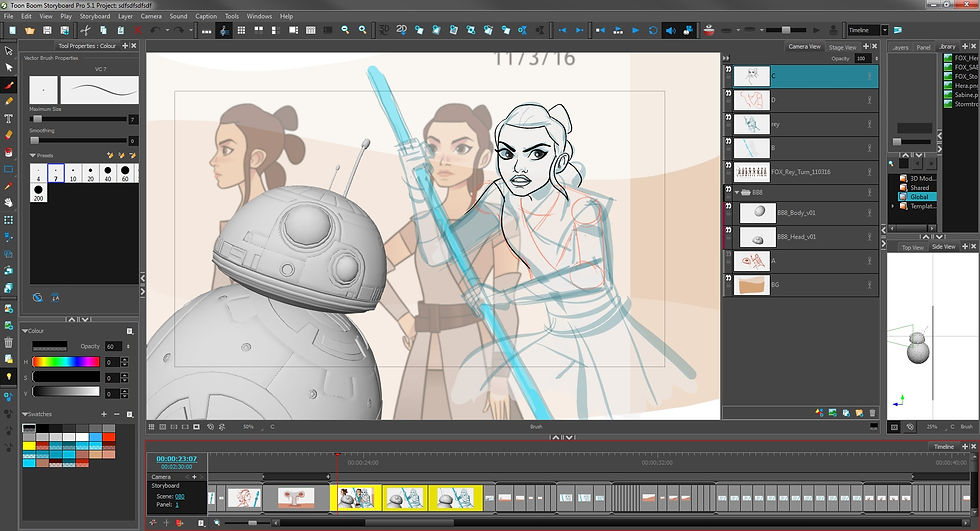Open the Timeline workspace dropdown

coord(884,30)
